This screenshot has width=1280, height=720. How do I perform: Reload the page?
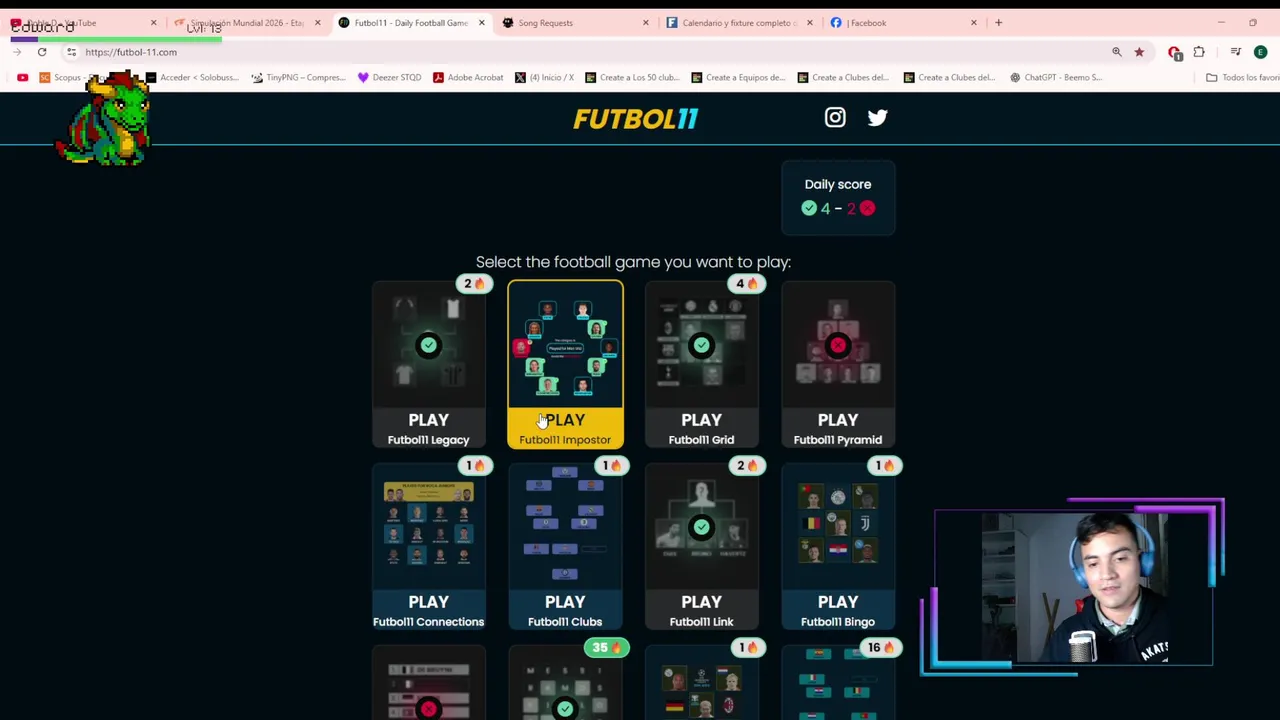click(x=42, y=52)
